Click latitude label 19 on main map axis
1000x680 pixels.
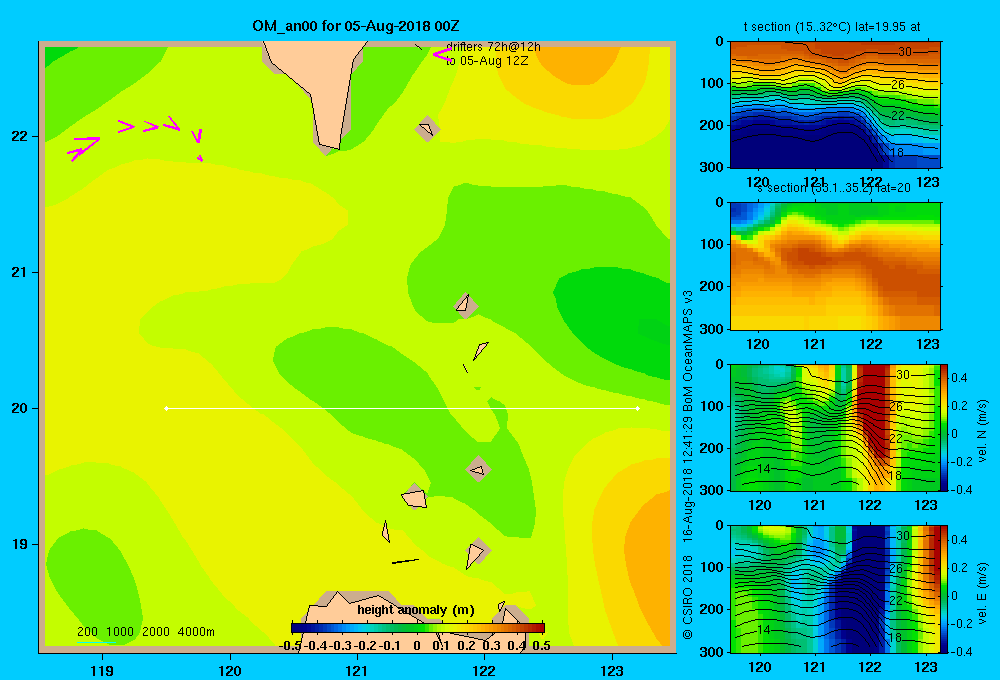click(x=20, y=544)
